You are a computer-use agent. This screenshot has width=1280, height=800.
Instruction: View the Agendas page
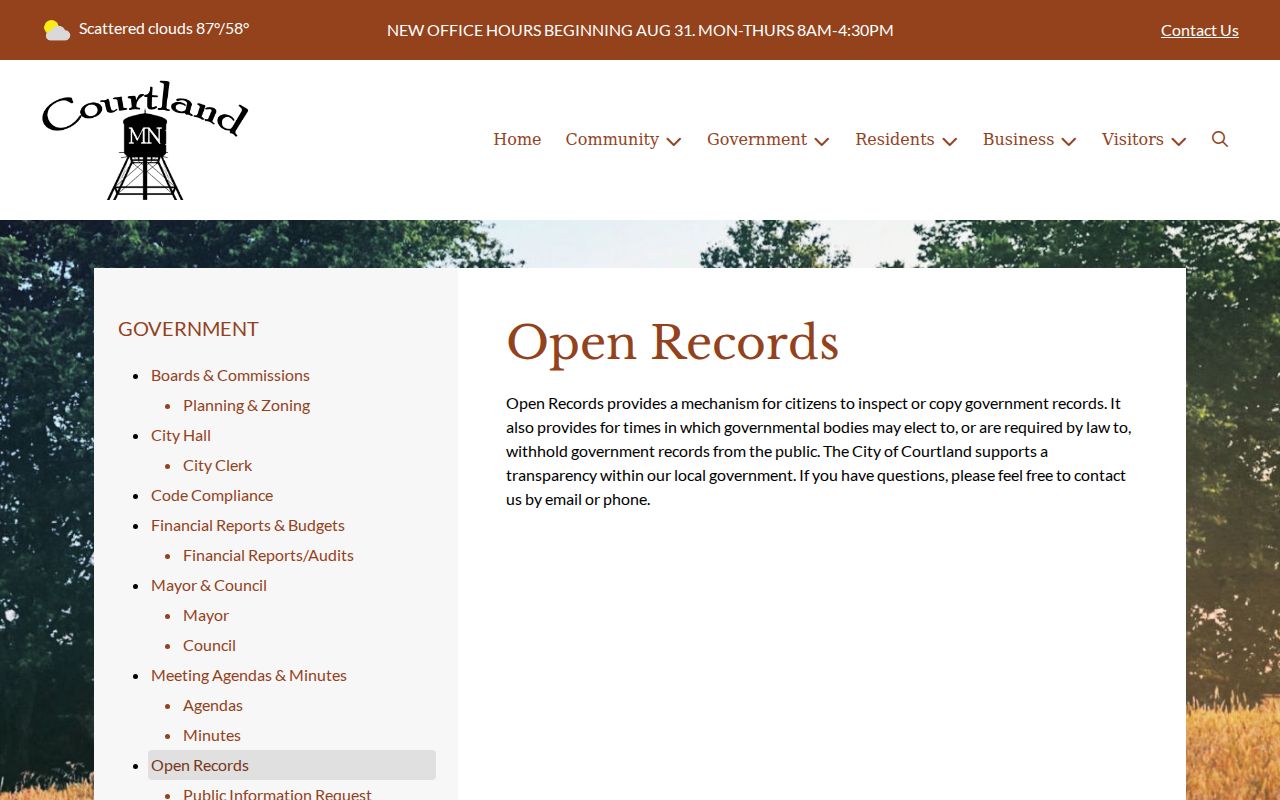pos(213,705)
